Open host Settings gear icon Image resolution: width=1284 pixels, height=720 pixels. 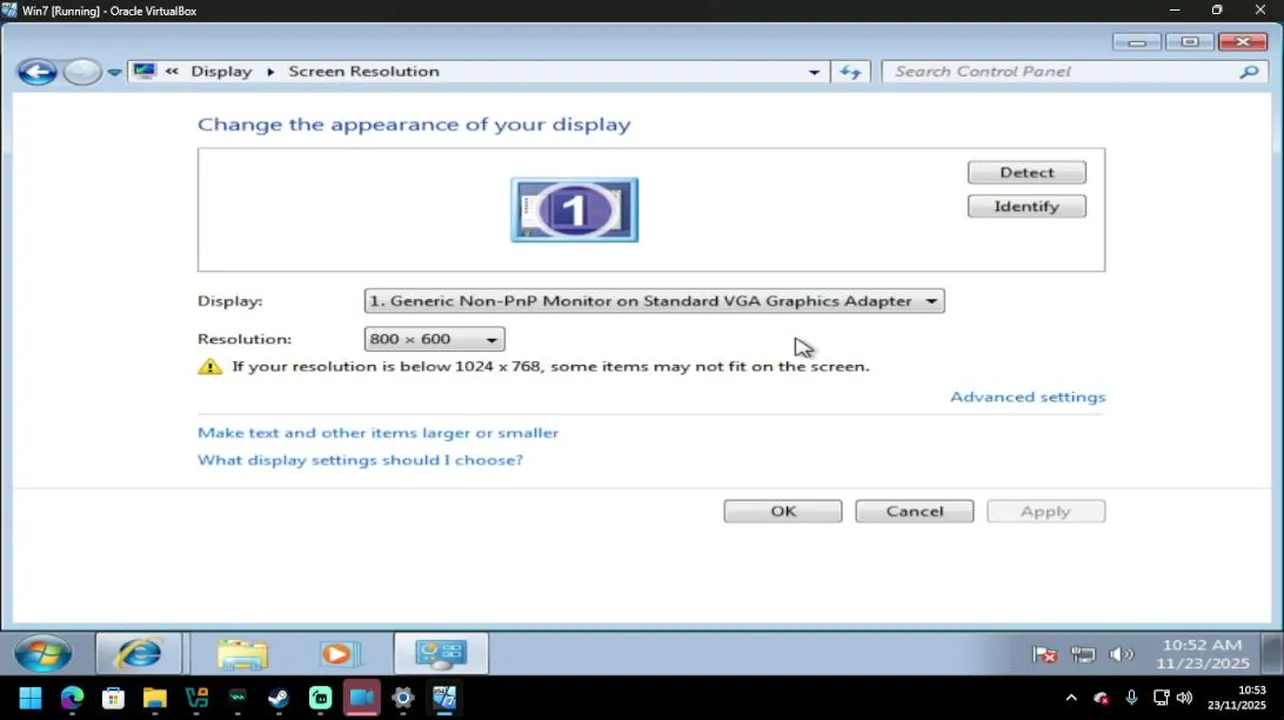click(x=403, y=697)
